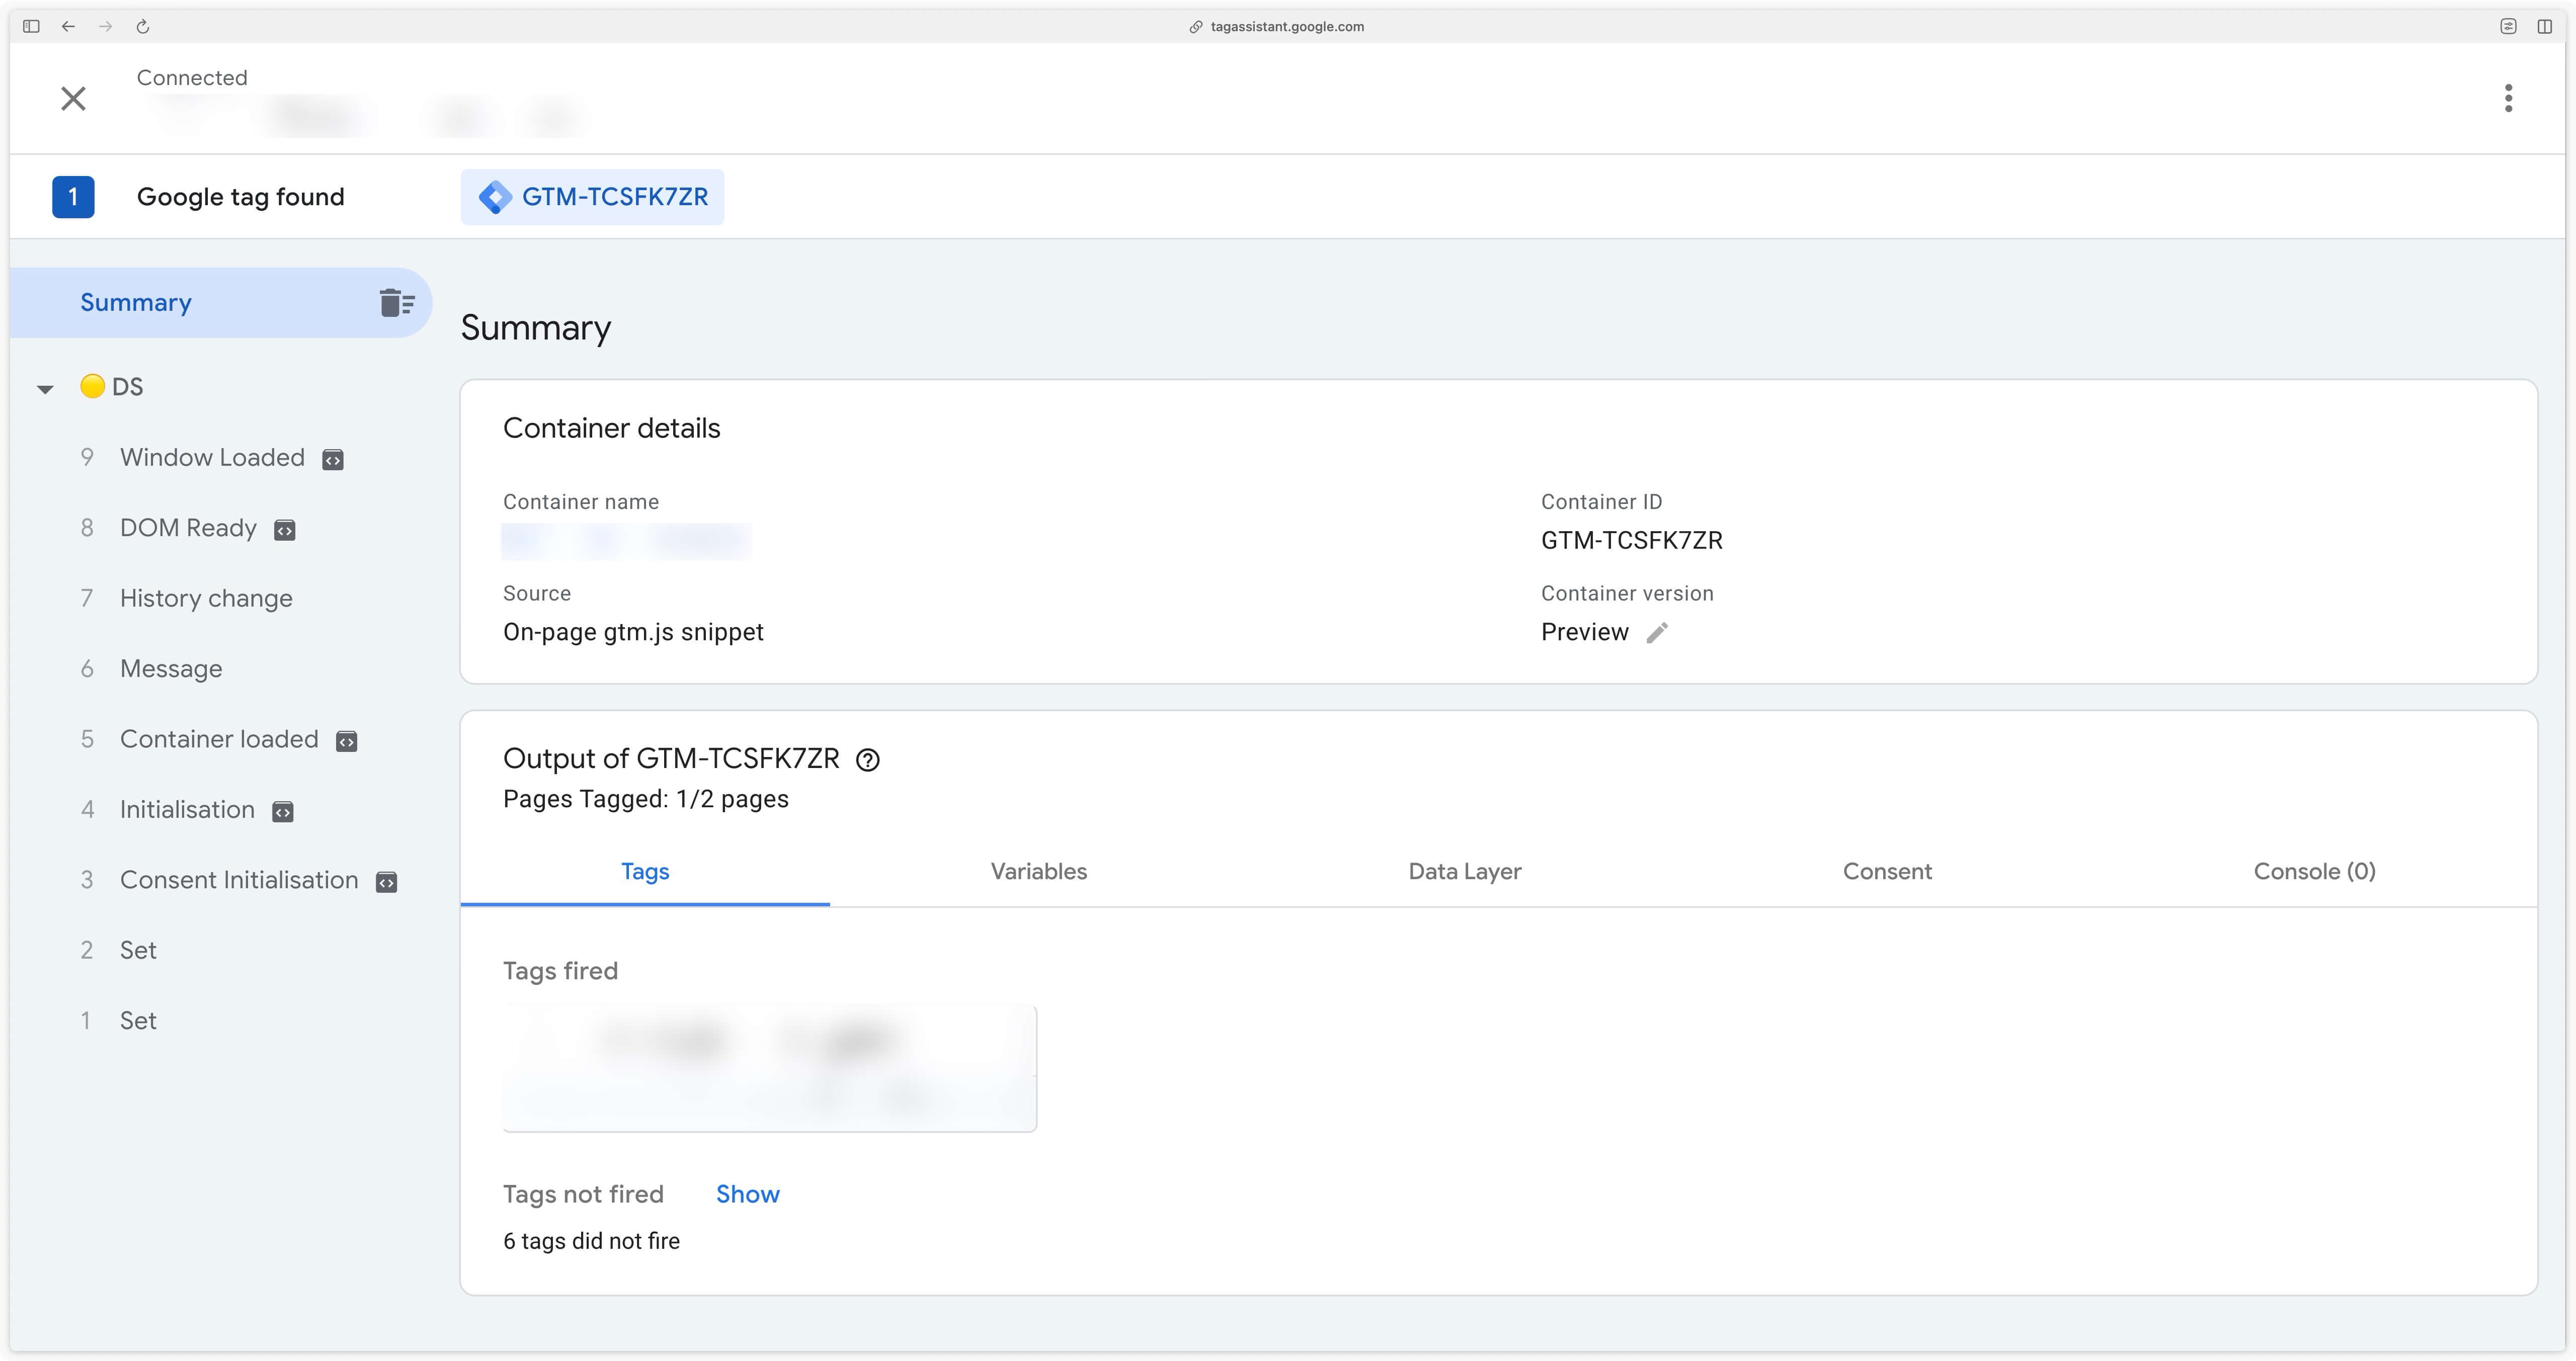Image resolution: width=2576 pixels, height=1361 pixels.
Task: Select the Window Loaded event
Action: [x=212, y=458]
